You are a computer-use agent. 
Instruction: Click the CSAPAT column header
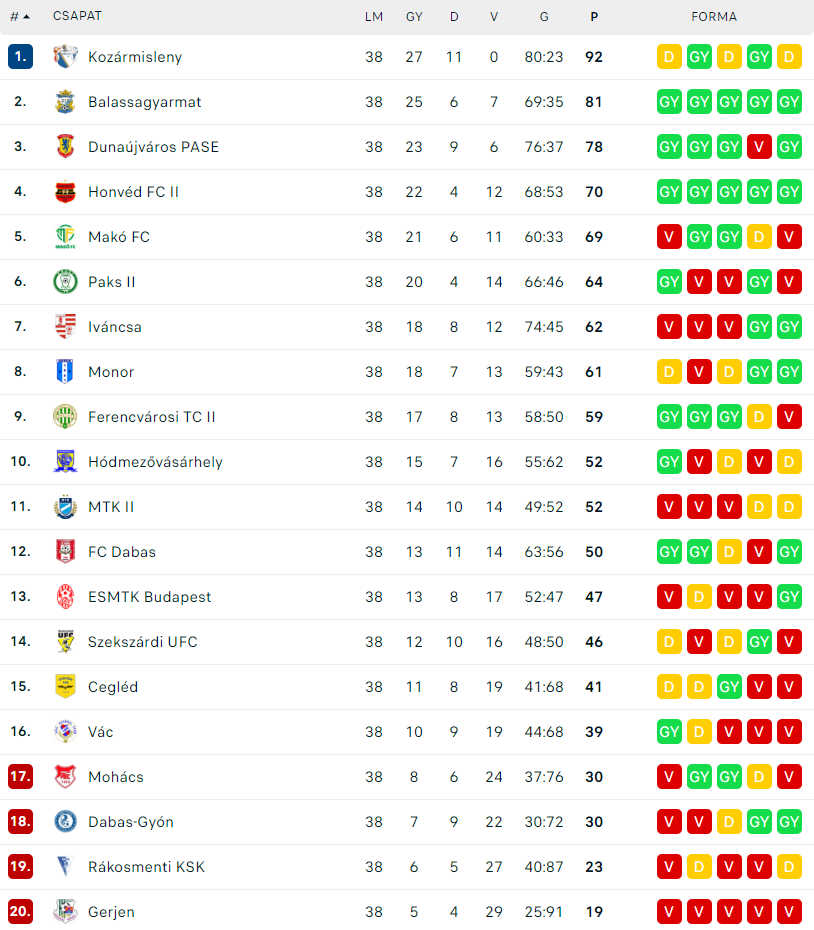tap(77, 16)
